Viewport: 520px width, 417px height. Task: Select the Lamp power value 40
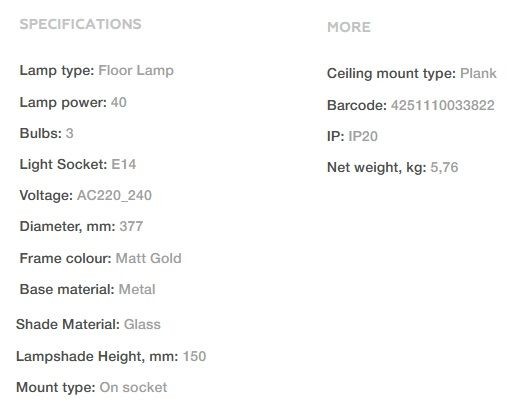(x=119, y=102)
